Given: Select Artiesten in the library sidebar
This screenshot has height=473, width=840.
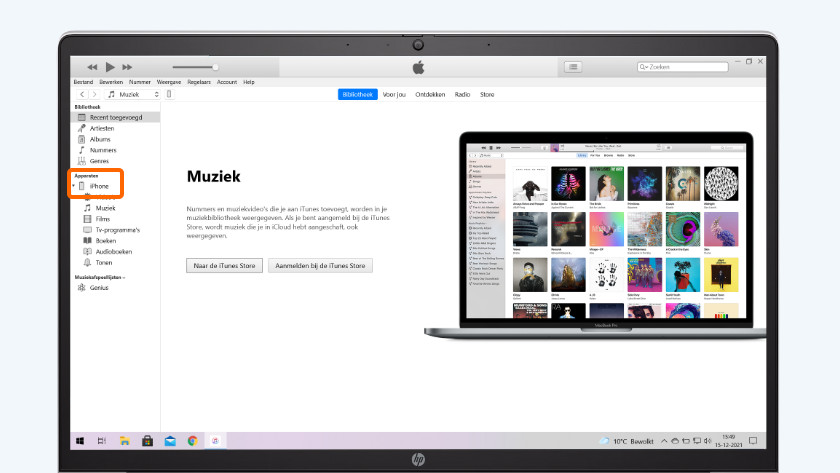Looking at the screenshot, I should tap(102, 129).
